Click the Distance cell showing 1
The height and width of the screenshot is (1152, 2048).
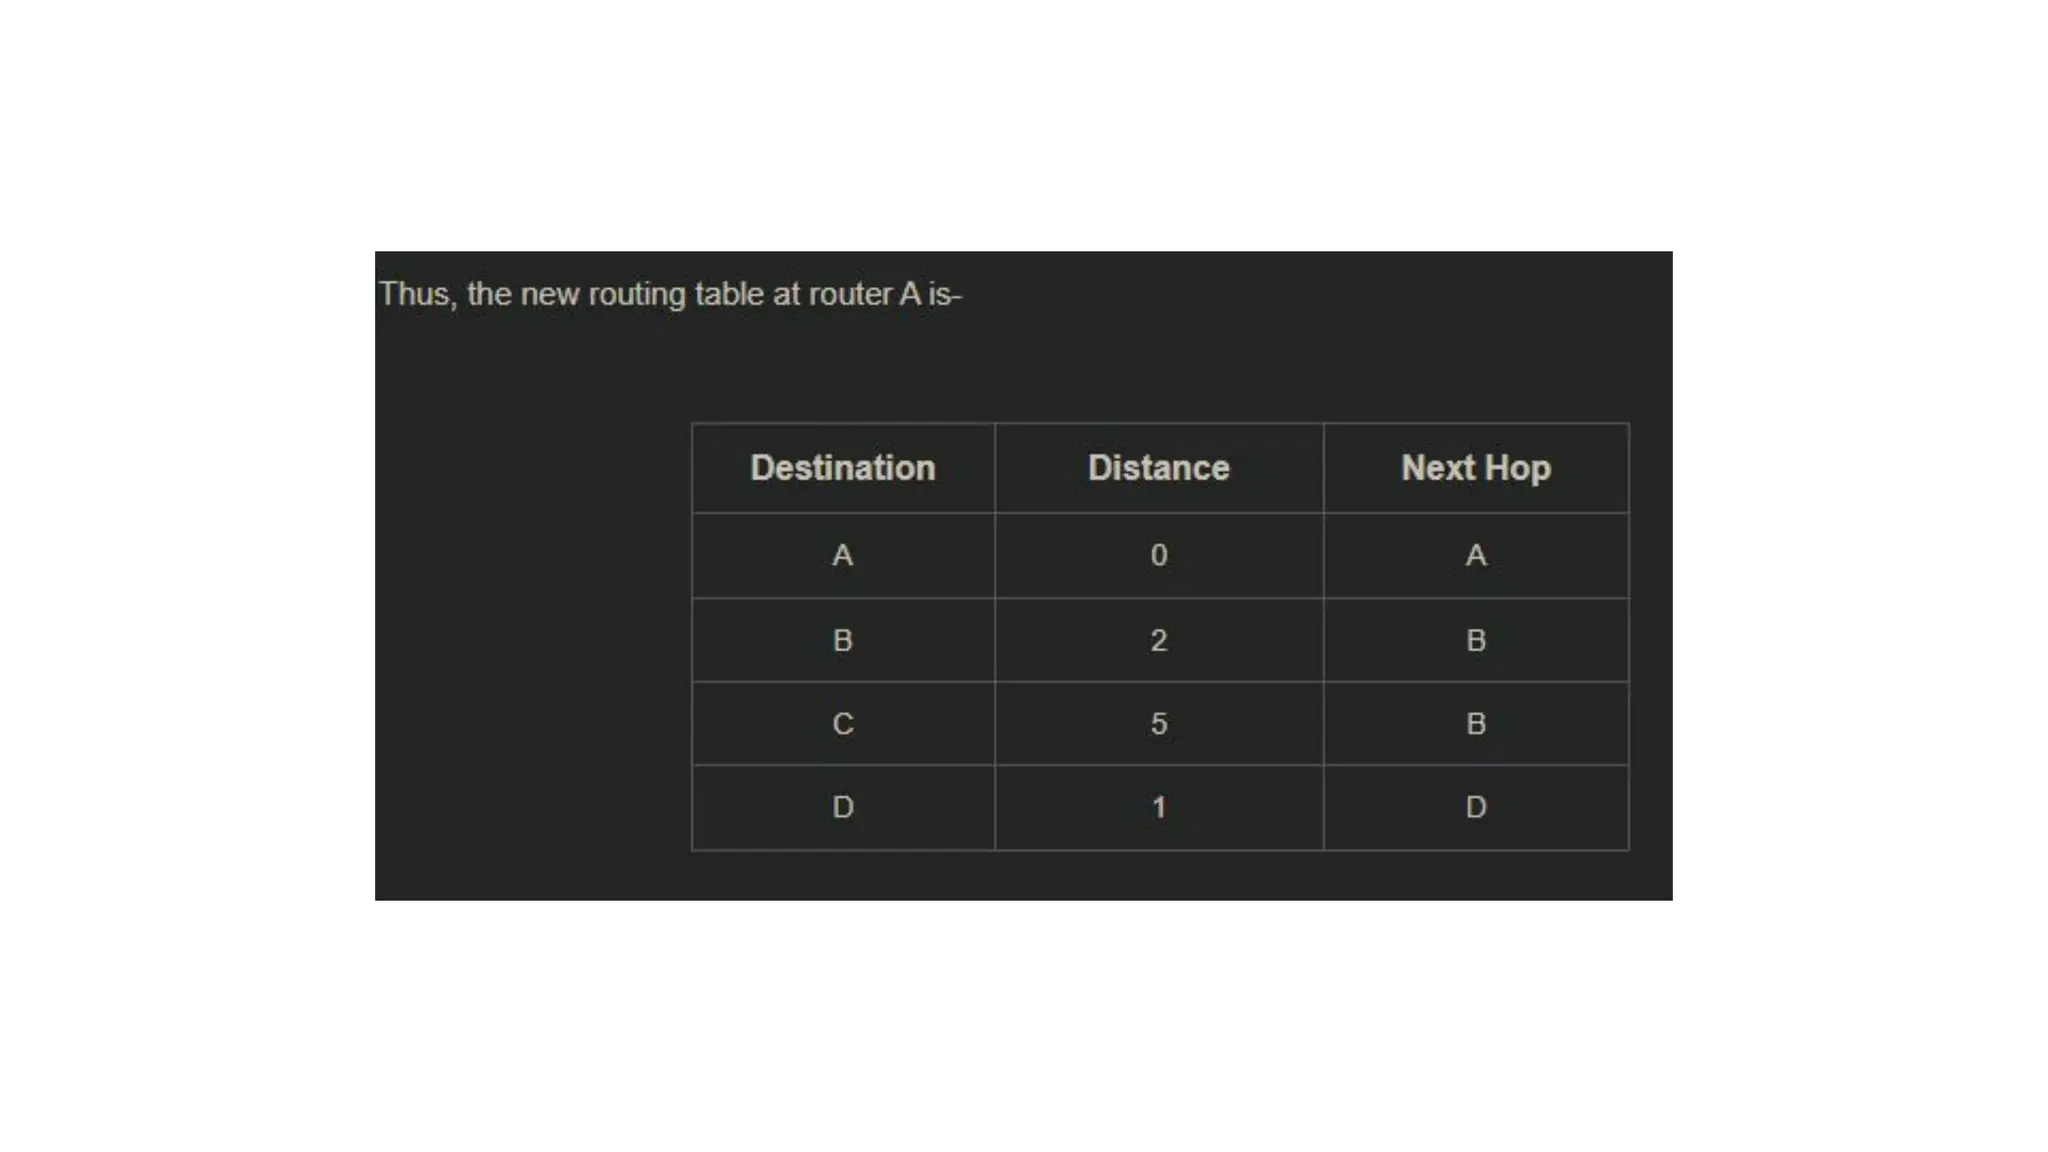click(x=1158, y=807)
